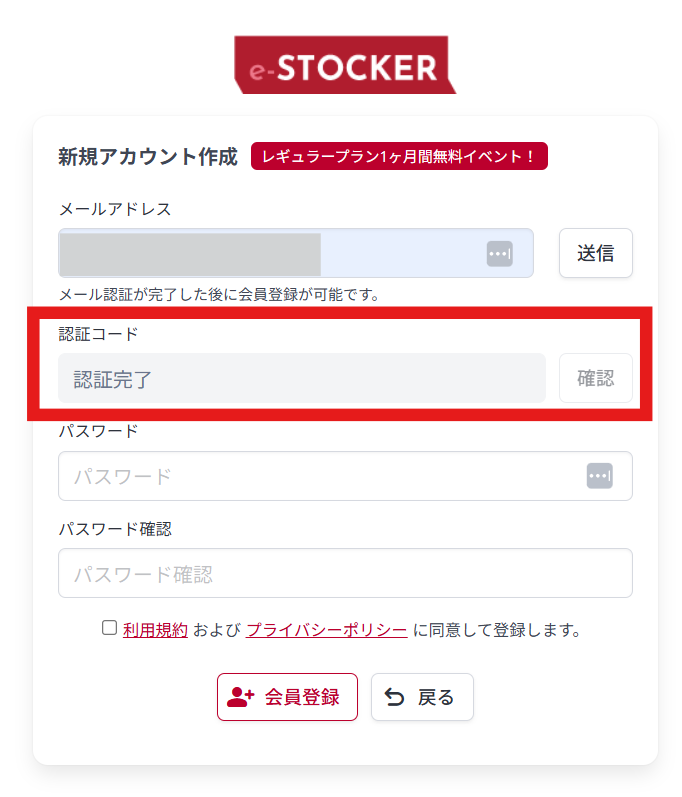Focus the パスワード確認 input field

coord(345,574)
